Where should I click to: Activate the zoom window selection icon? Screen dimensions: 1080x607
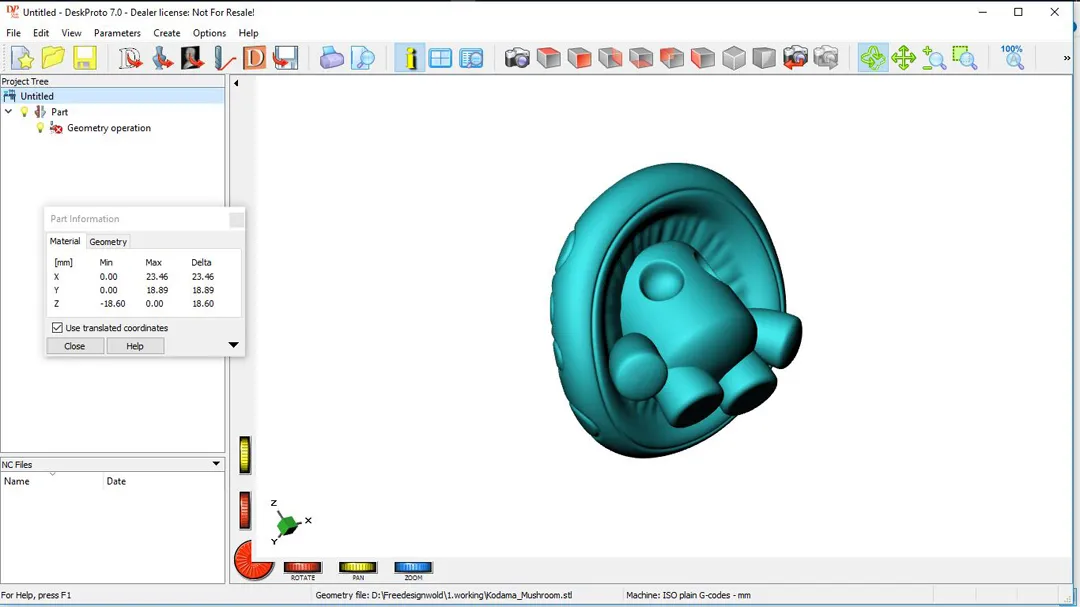[965, 58]
